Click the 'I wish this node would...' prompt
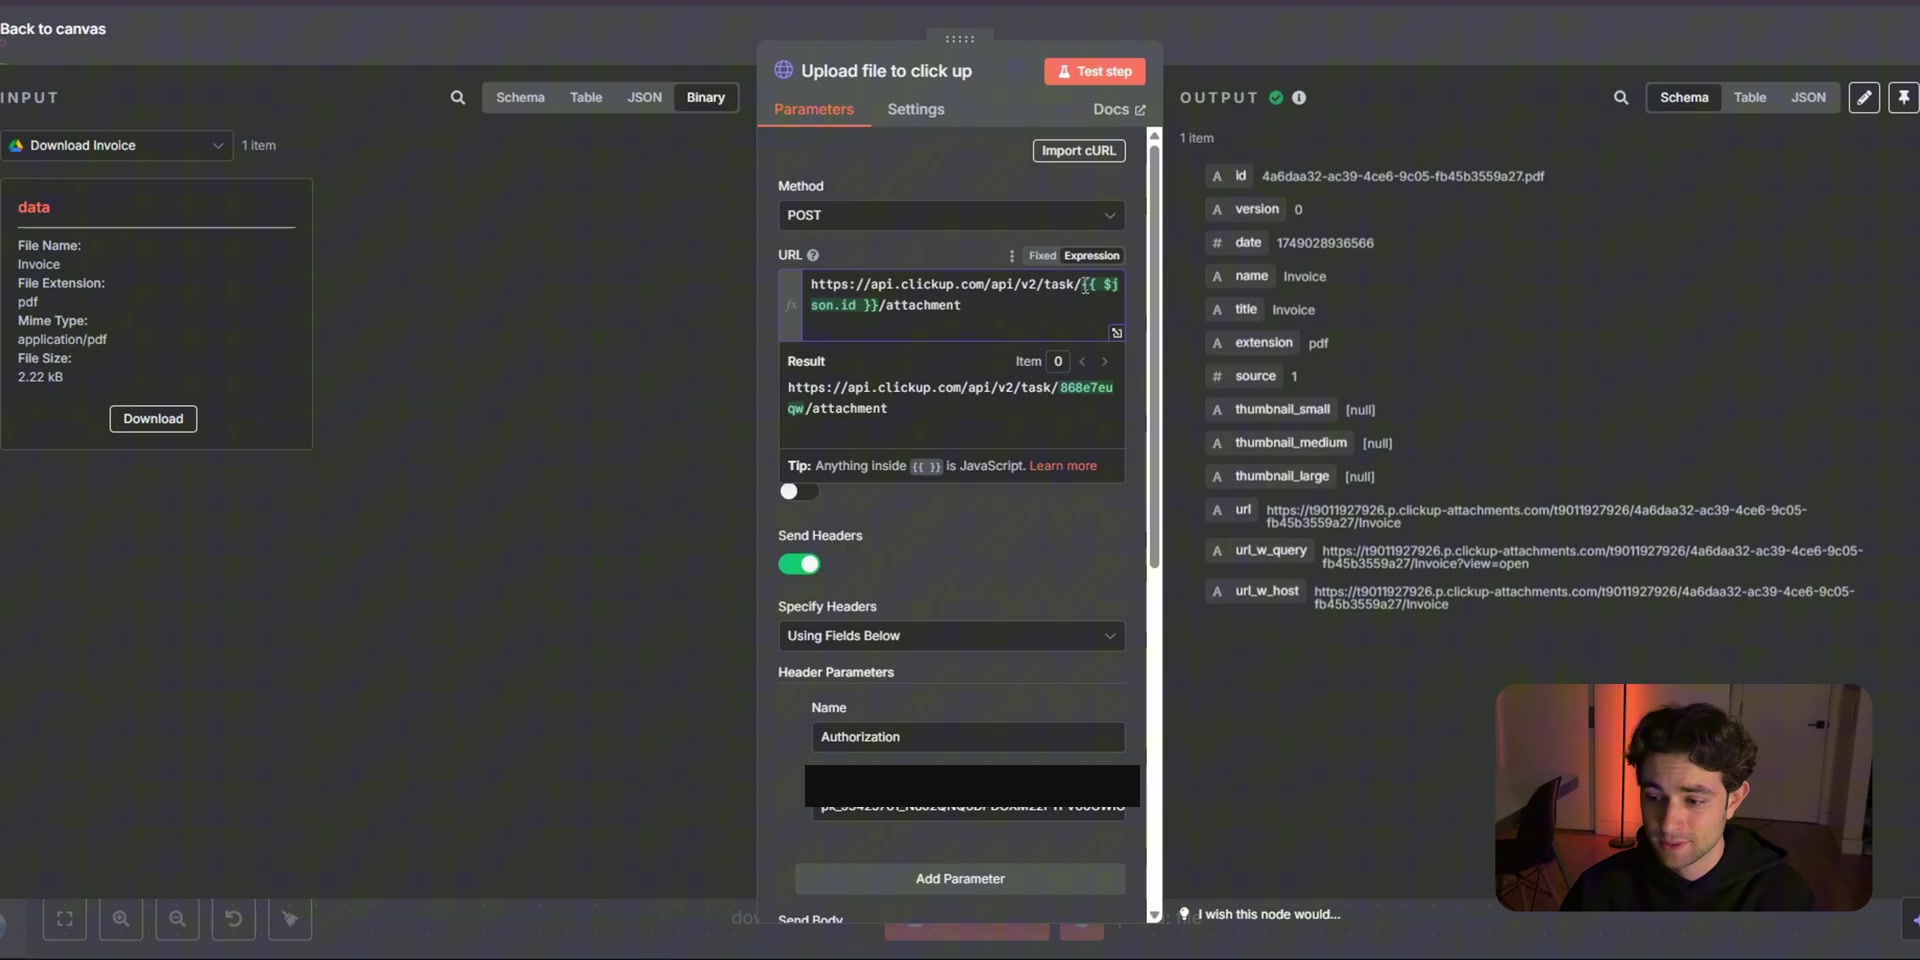Screen dimensions: 1920x960 click(1270, 914)
